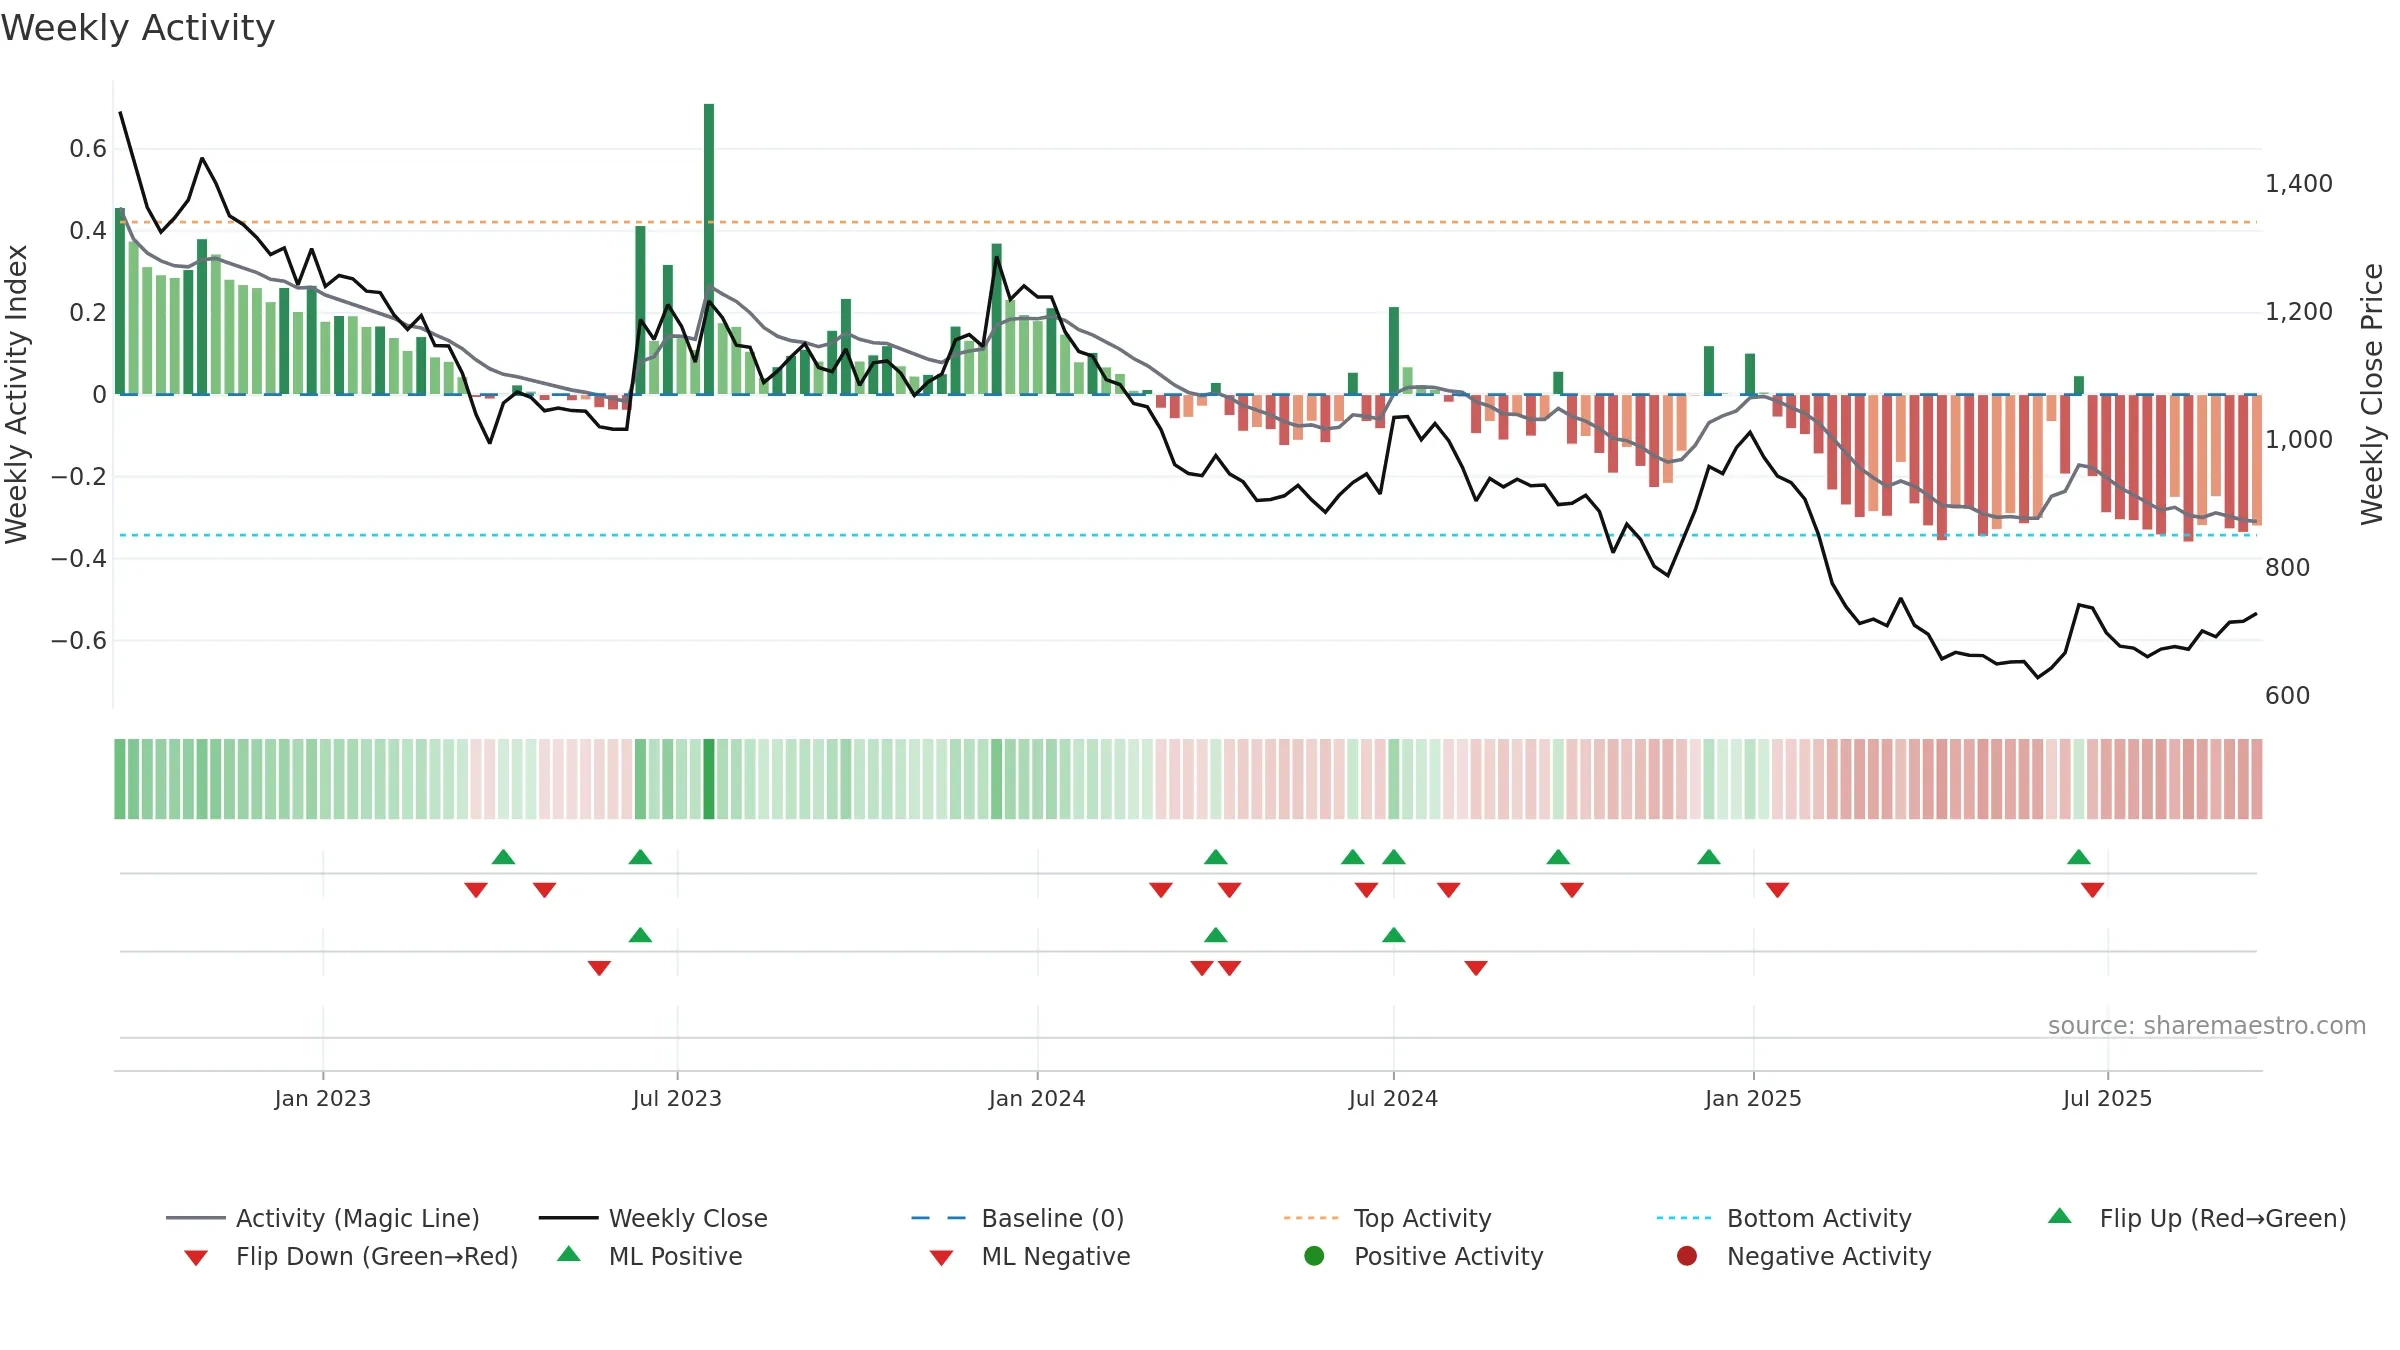
Task: Click the Positive Activity legend entry
Action: tap(1424, 1256)
